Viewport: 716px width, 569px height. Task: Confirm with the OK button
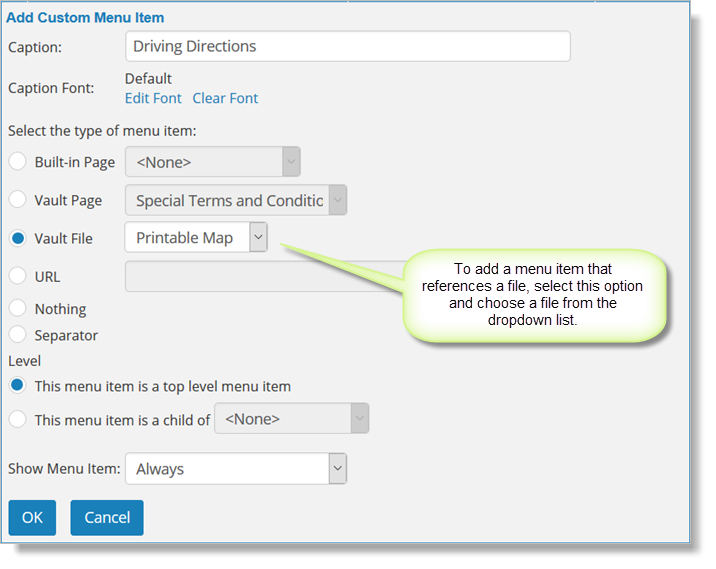32,517
